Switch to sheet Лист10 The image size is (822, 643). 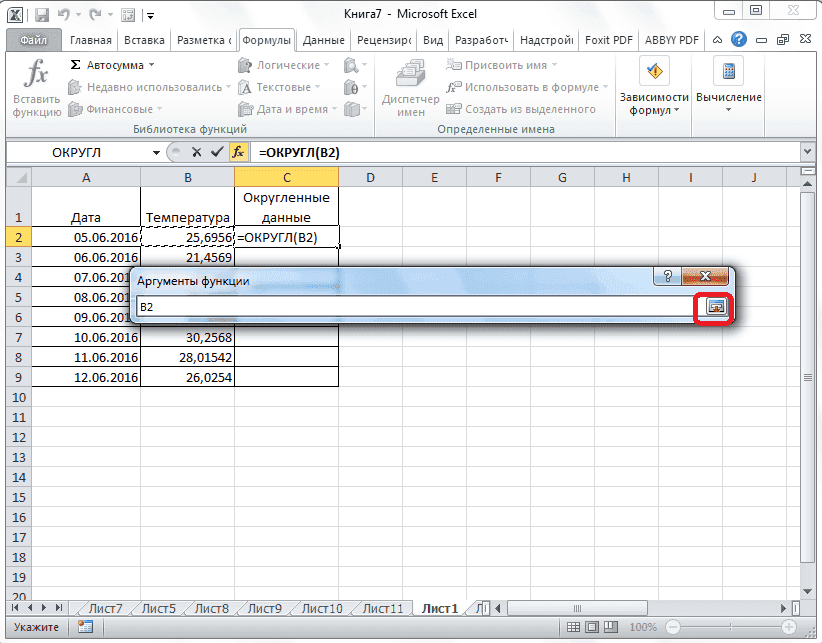tap(323, 607)
